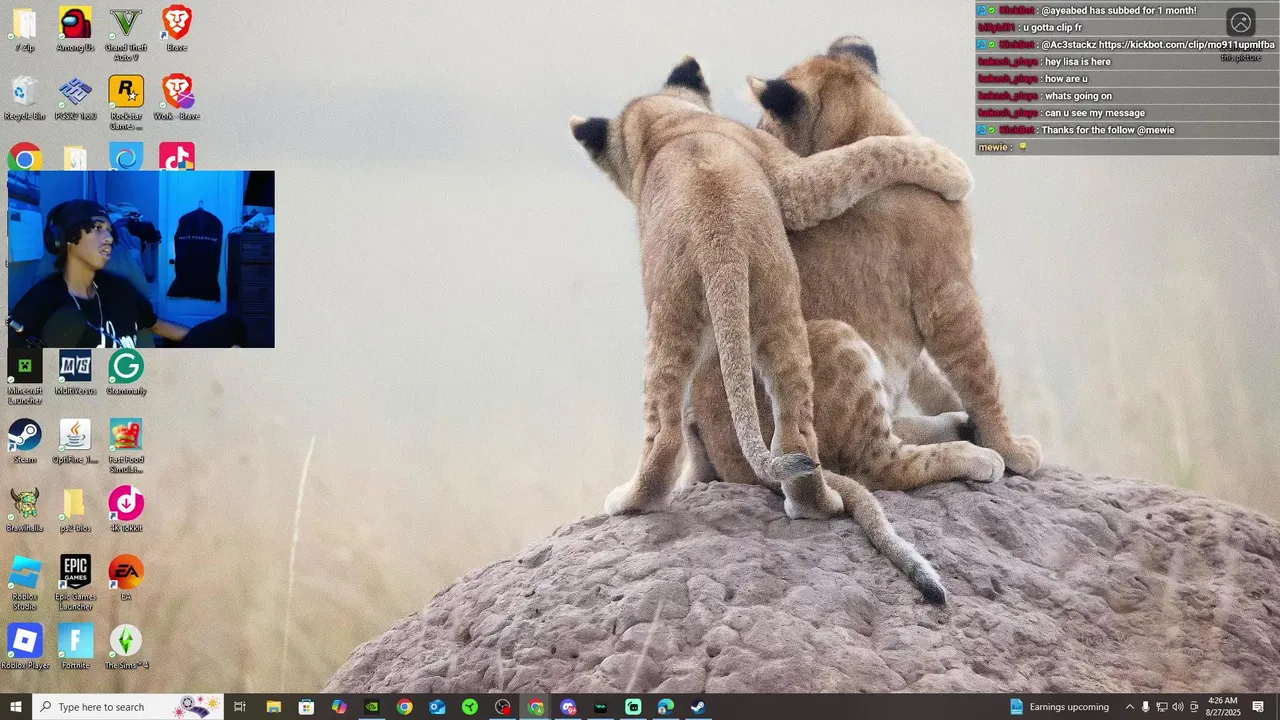The image size is (1280, 720).
Task: Launch the MultiVersus desktop icon
Action: click(x=75, y=374)
